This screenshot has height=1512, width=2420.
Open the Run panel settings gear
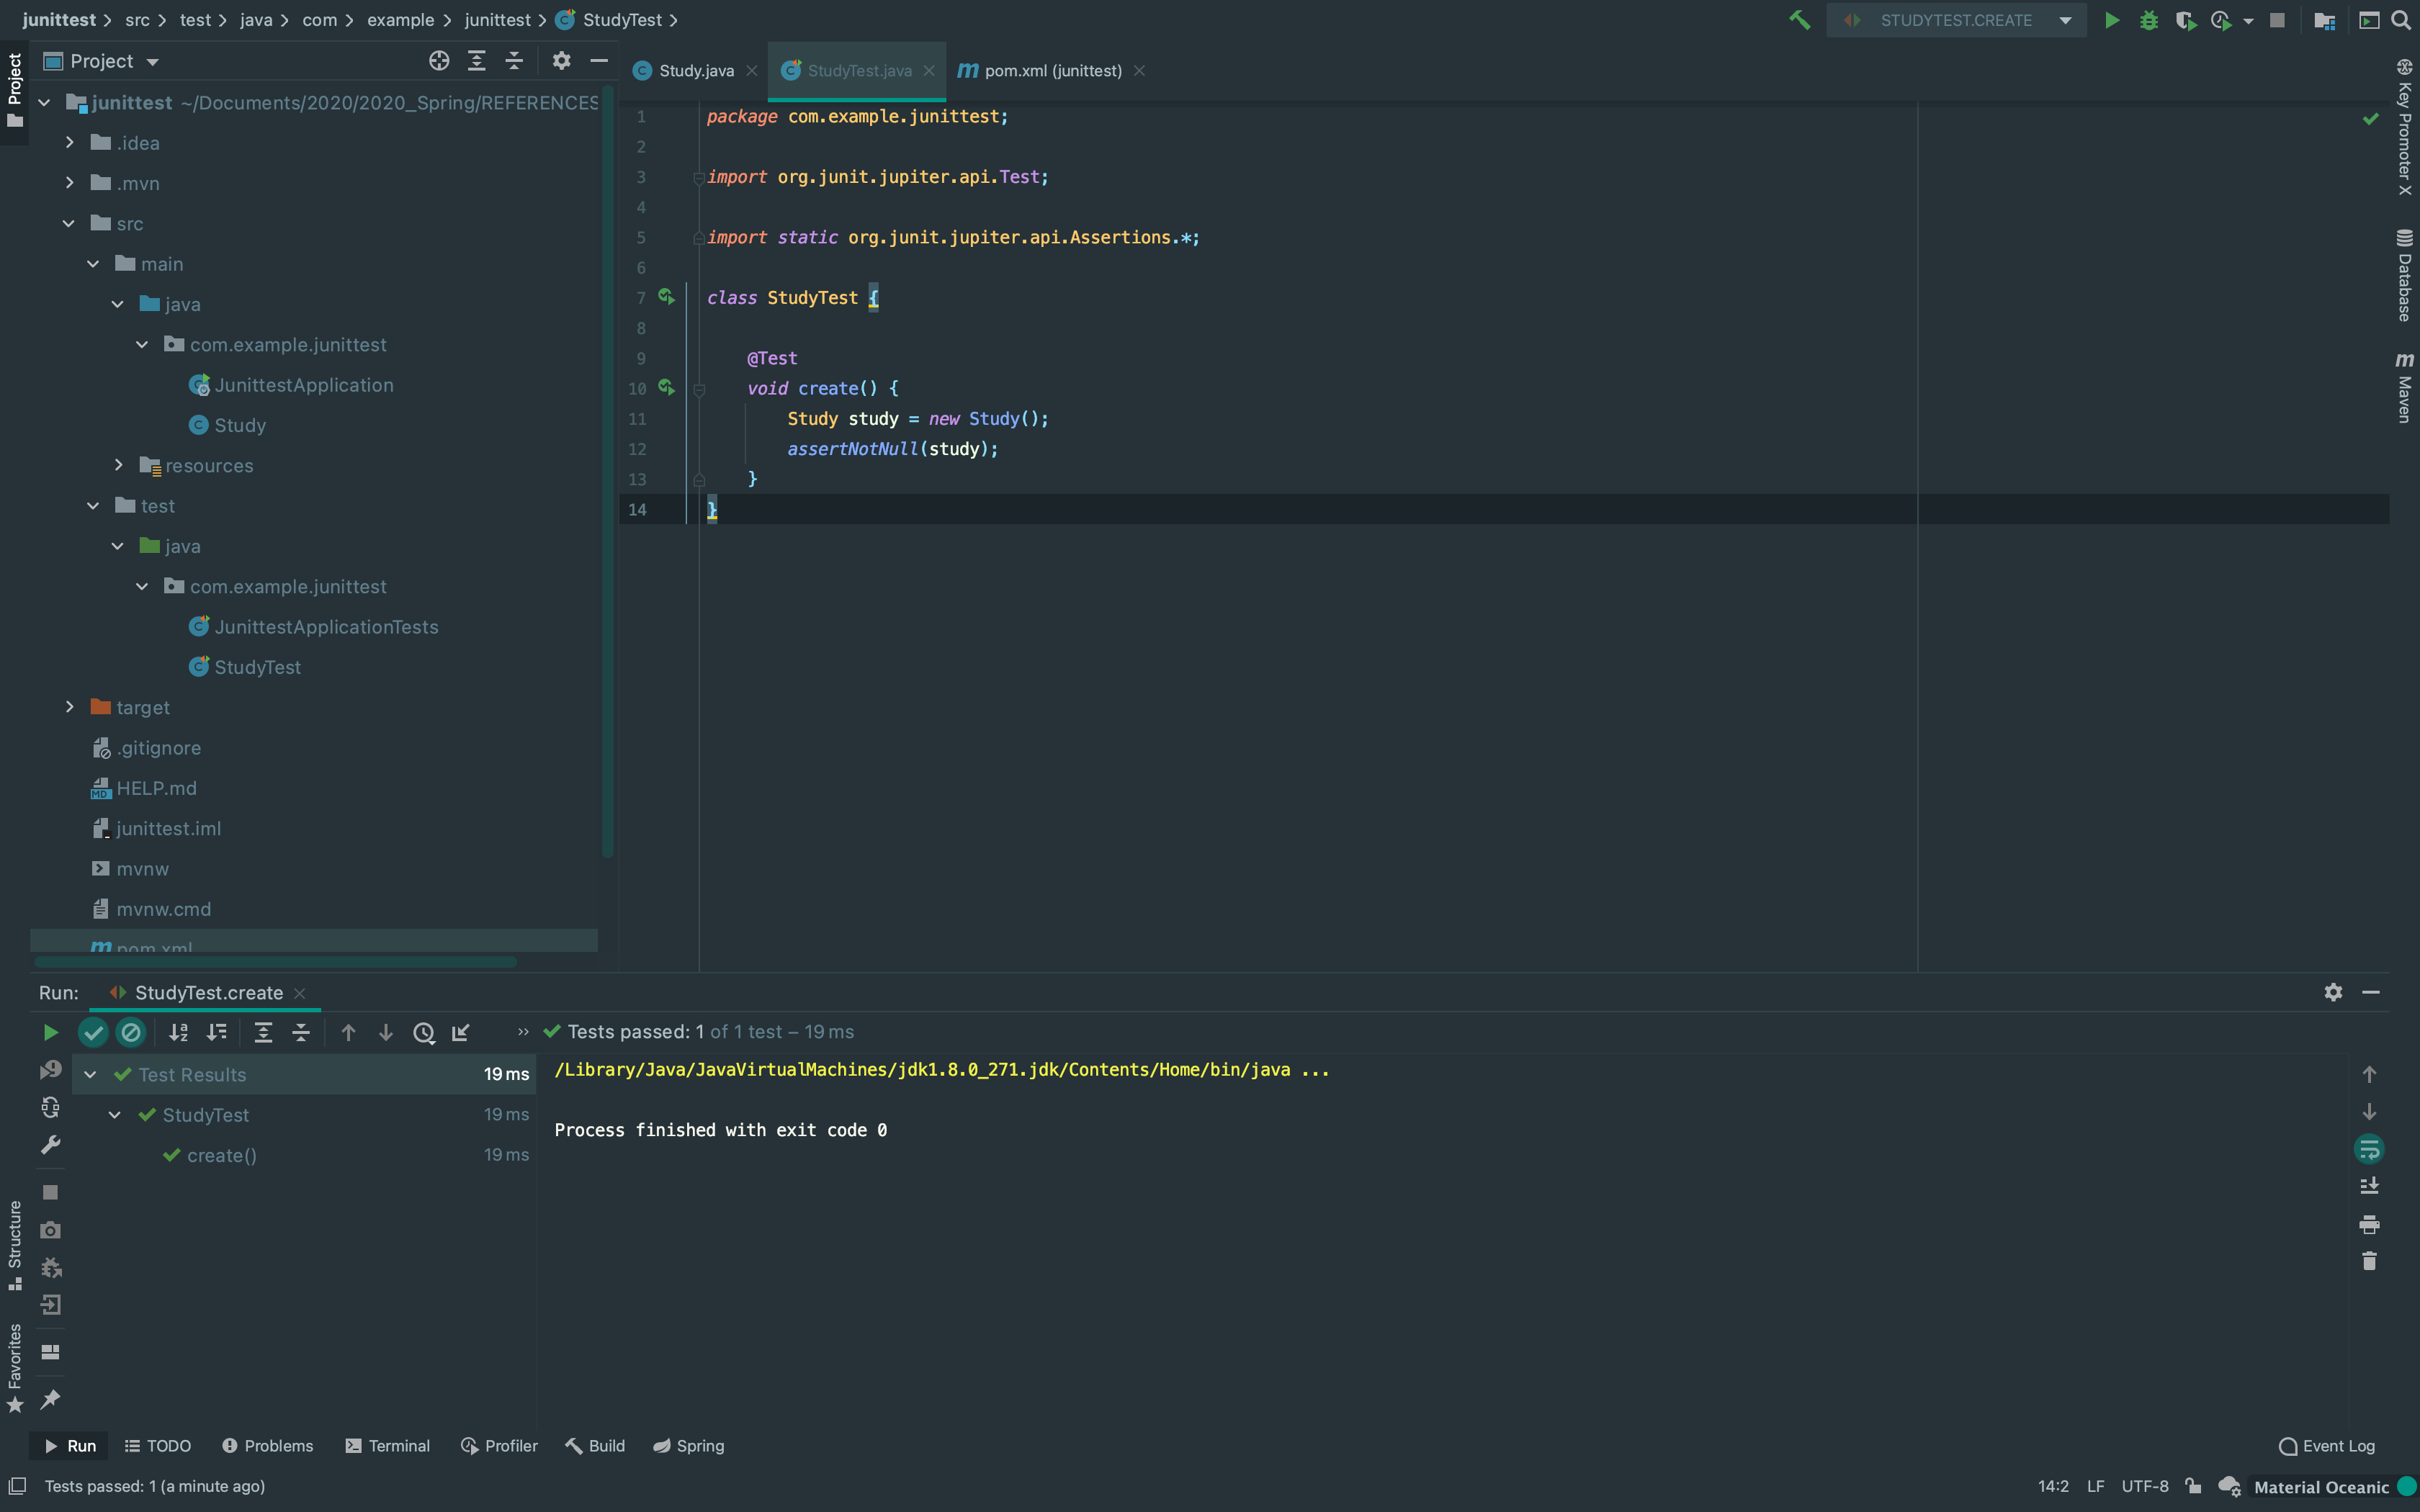[2333, 992]
